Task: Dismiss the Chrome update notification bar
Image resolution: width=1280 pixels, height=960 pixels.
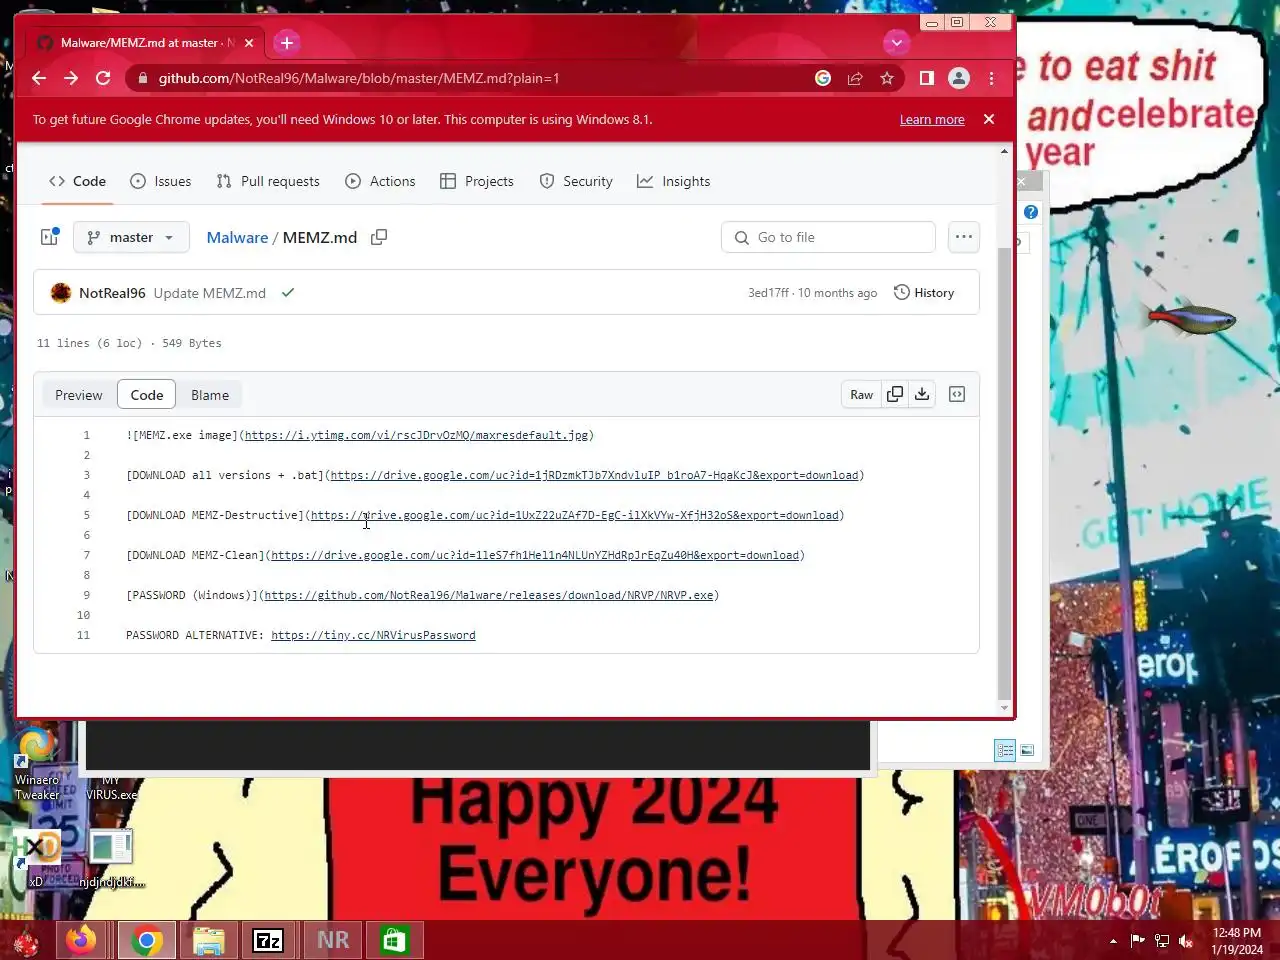Action: click(x=989, y=119)
